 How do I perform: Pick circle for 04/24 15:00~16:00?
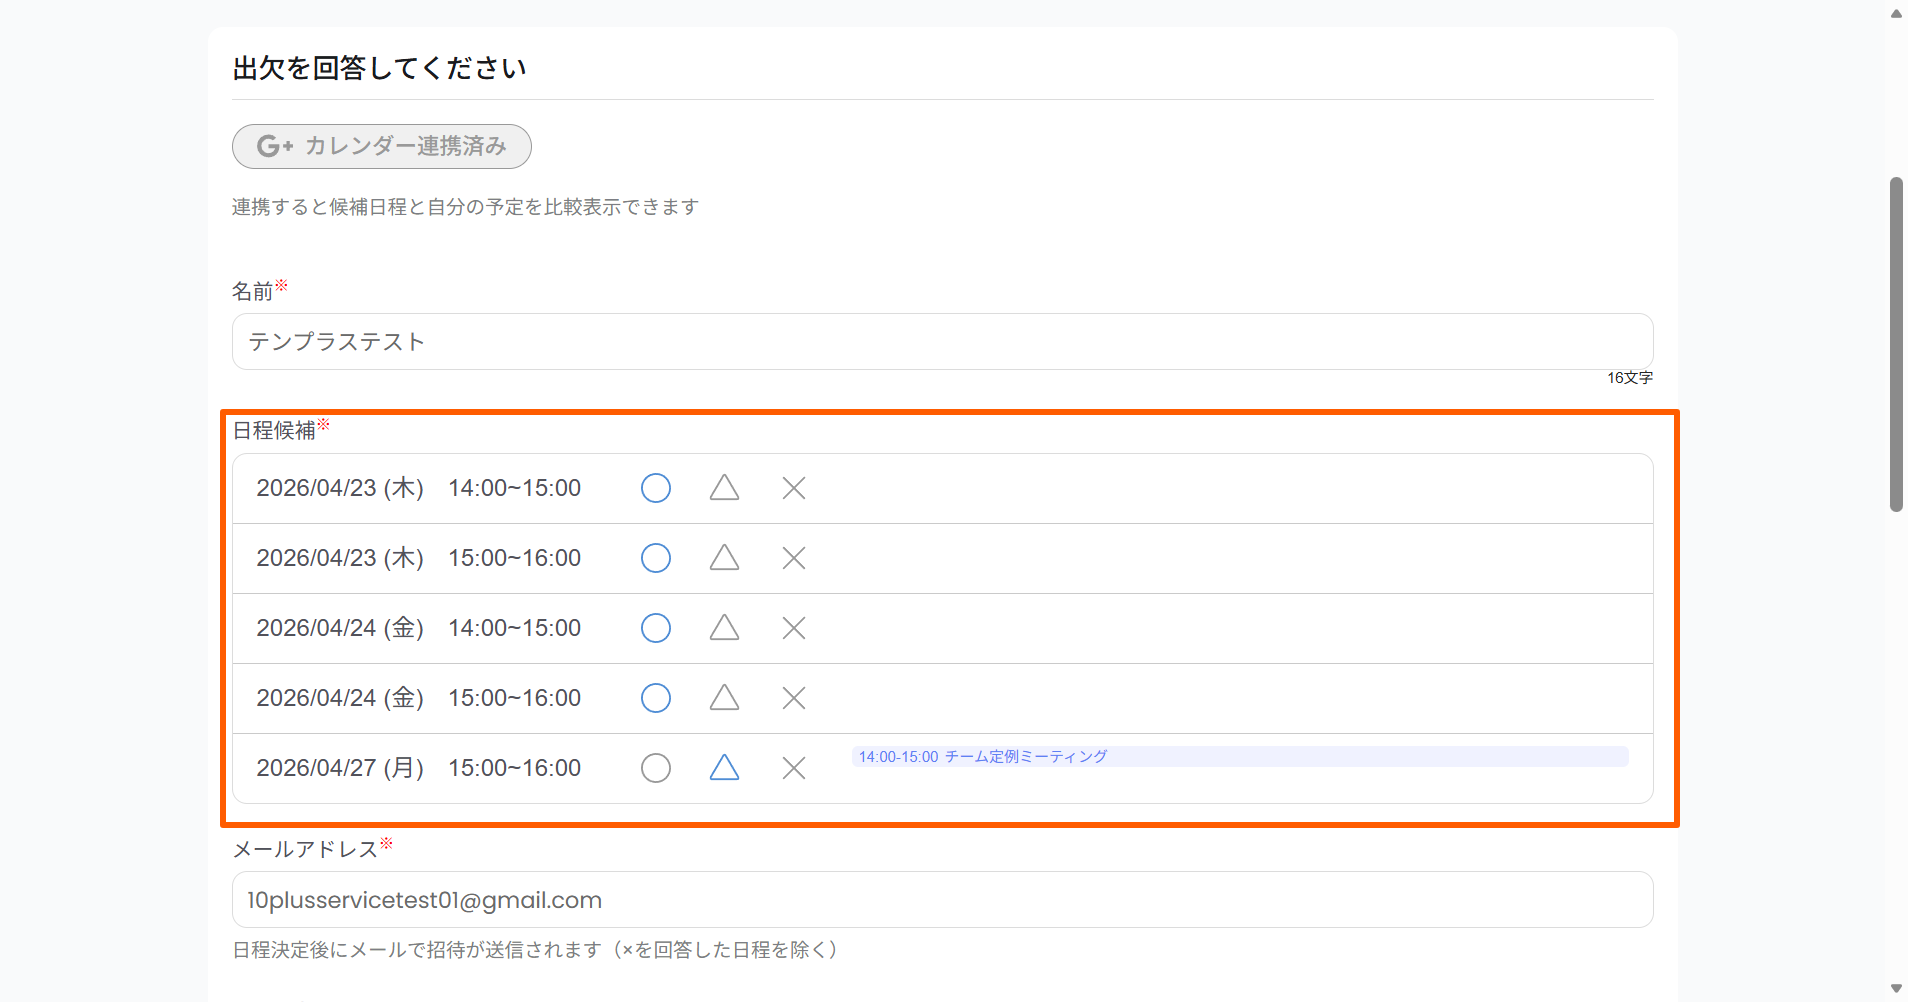[x=655, y=698]
